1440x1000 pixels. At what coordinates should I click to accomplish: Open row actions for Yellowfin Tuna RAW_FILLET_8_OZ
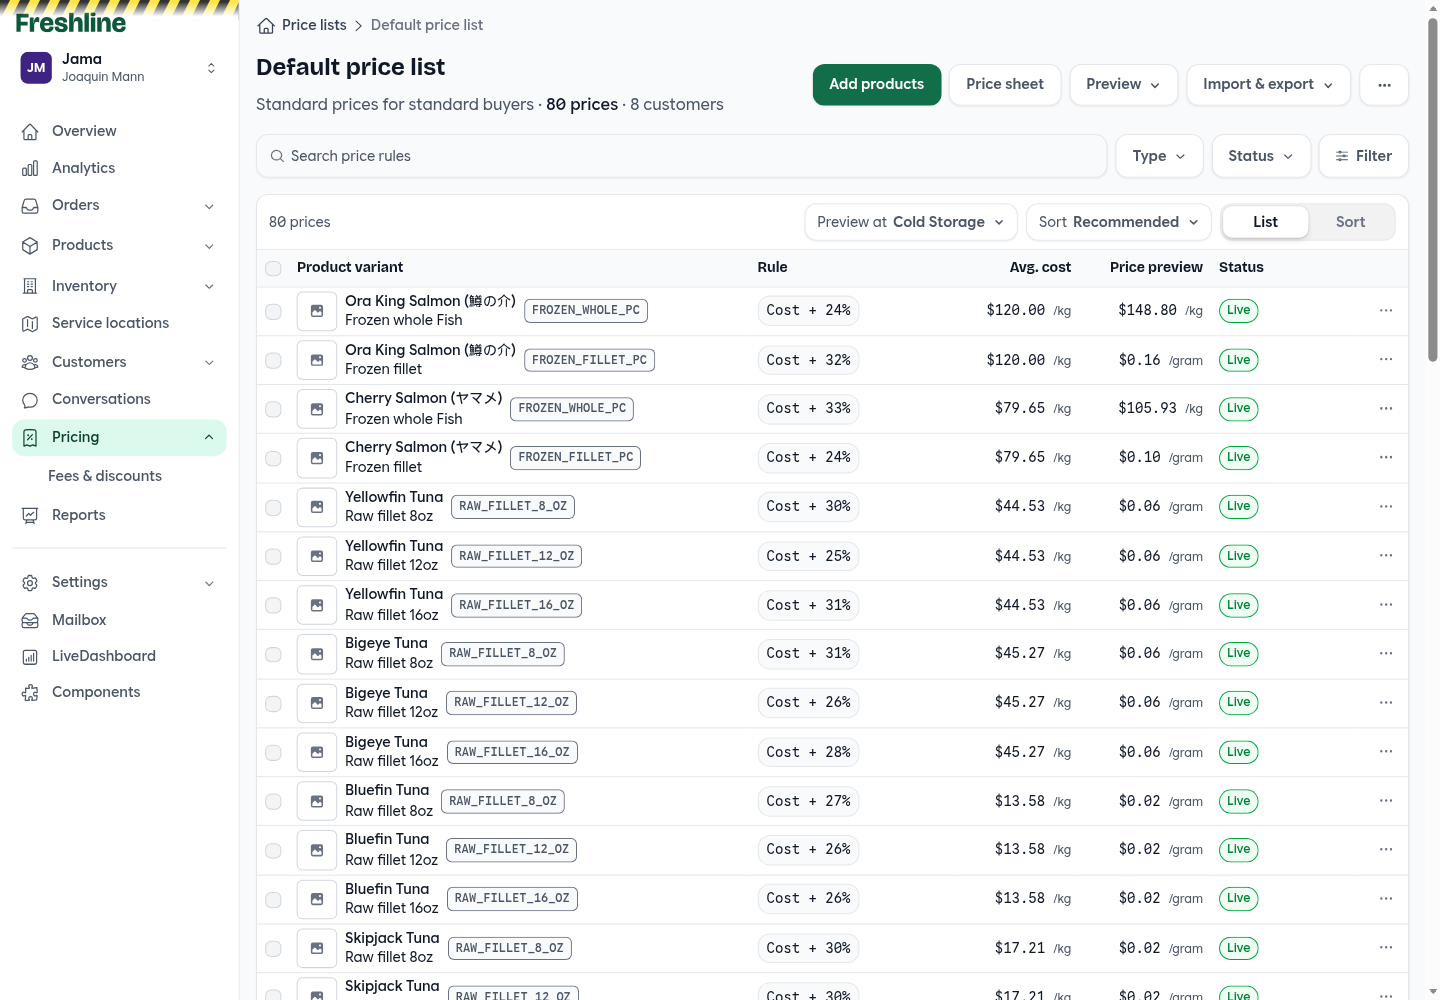click(1386, 506)
